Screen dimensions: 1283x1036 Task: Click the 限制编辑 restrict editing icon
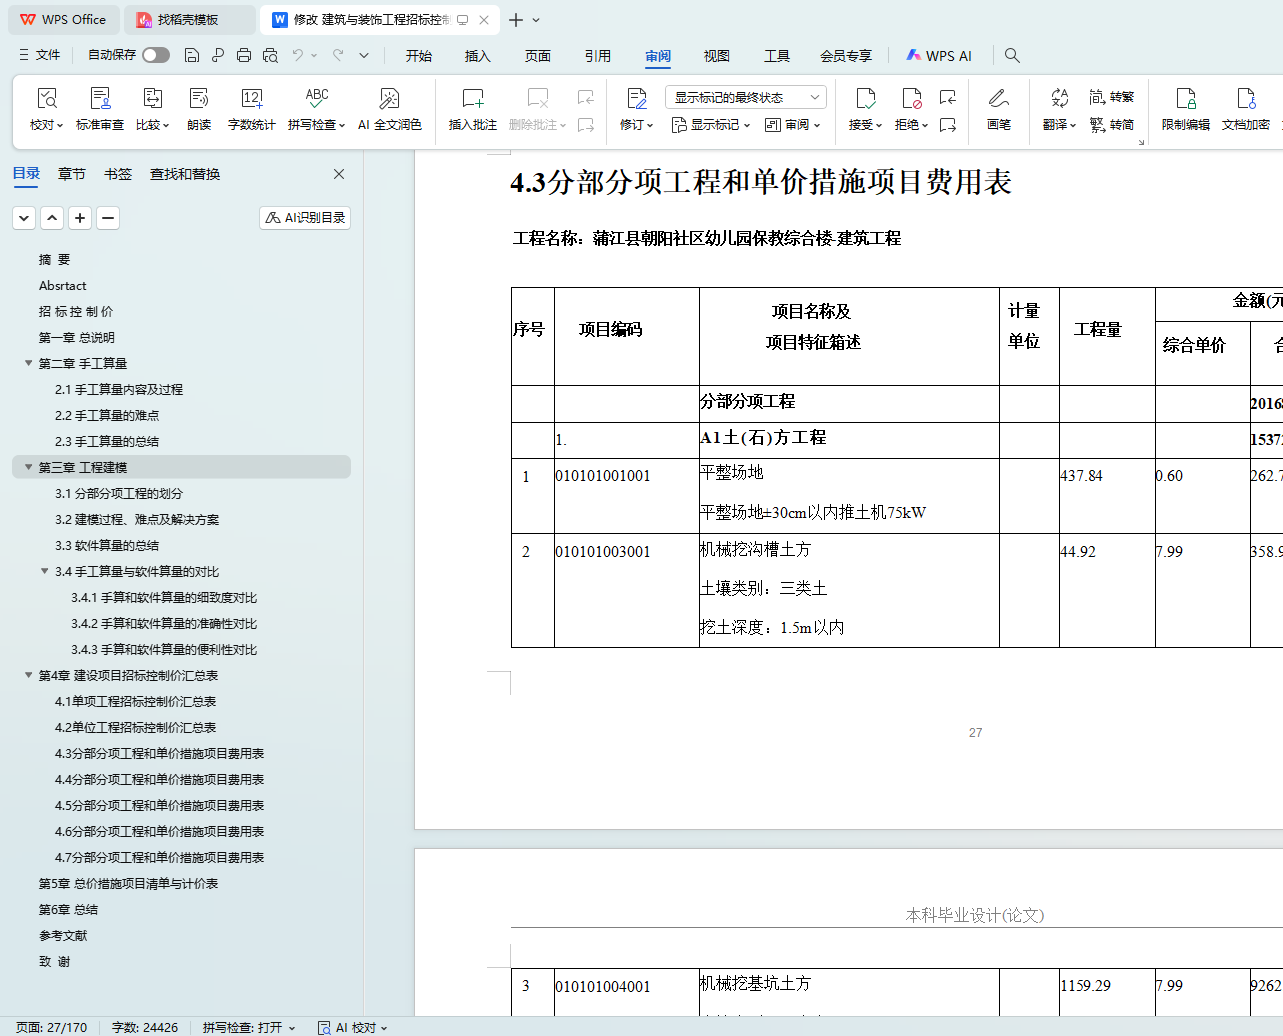[1185, 99]
